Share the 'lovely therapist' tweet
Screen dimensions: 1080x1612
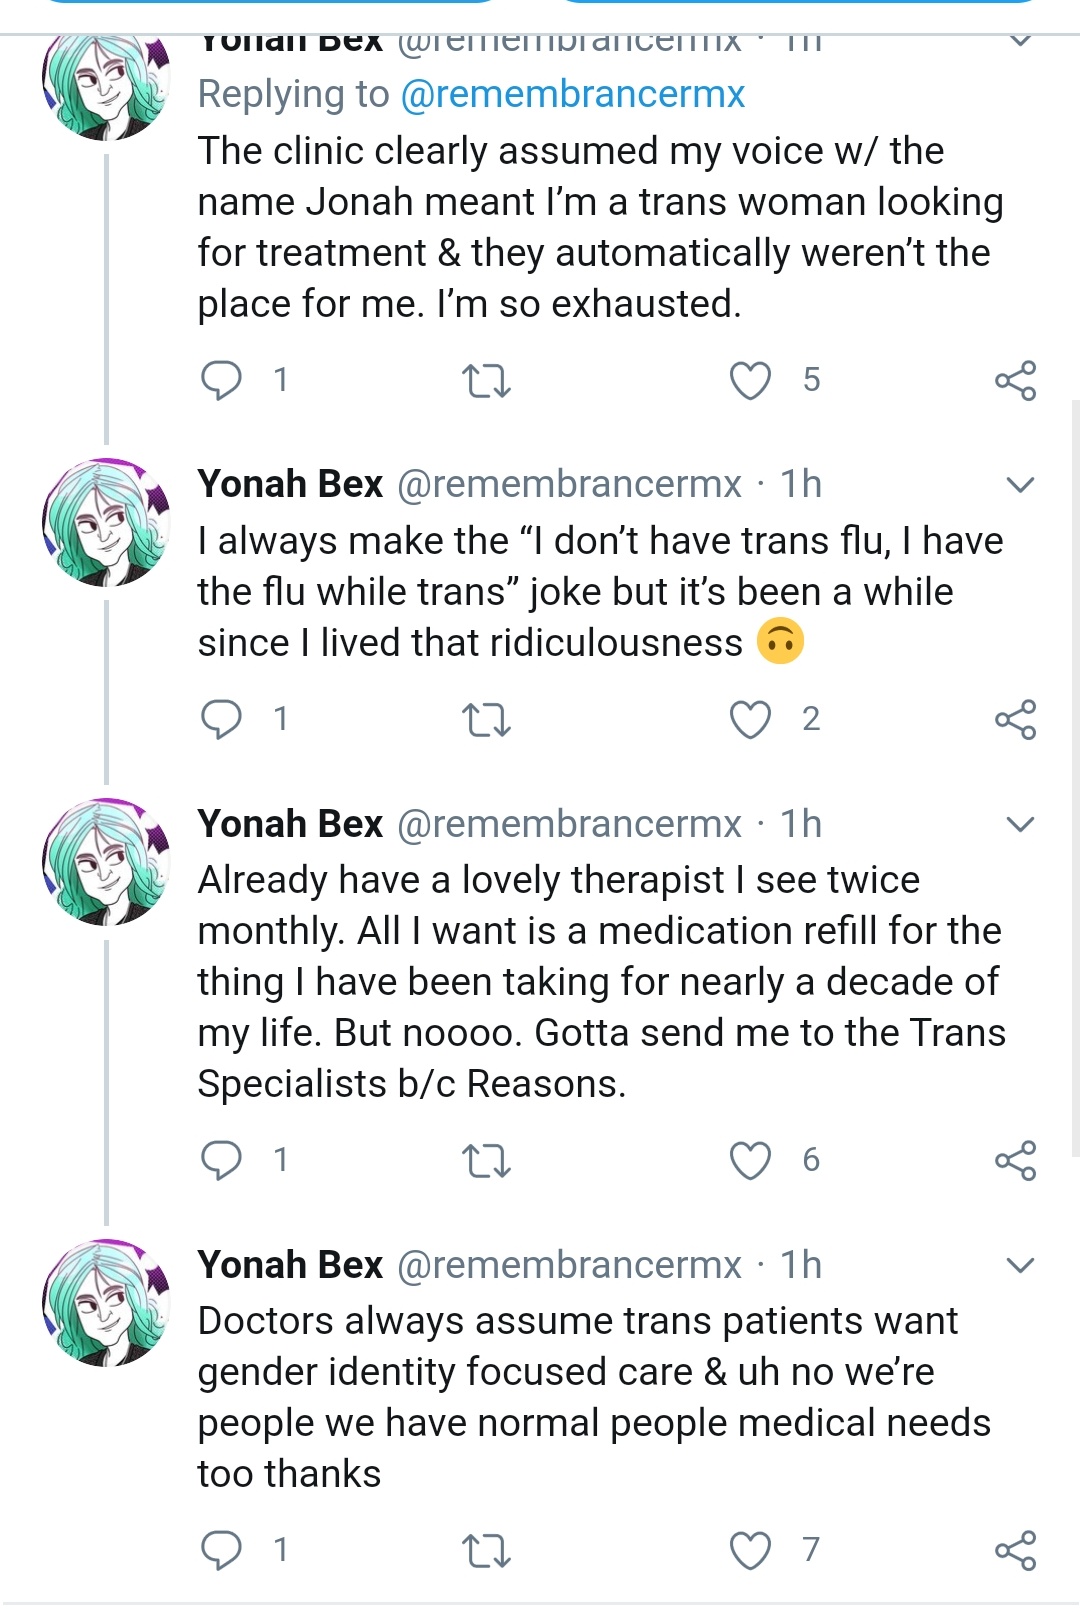[x=1015, y=1161]
